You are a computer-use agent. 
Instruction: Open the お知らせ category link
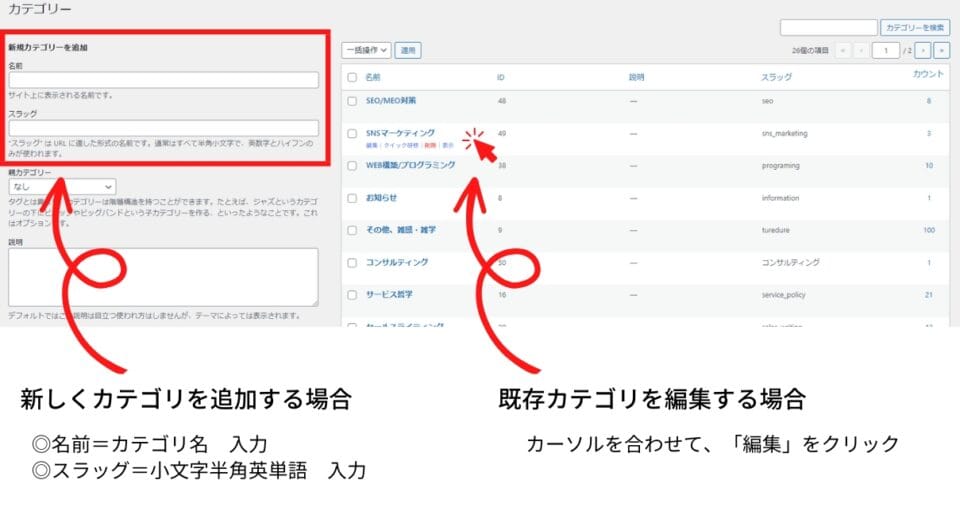click(381, 198)
